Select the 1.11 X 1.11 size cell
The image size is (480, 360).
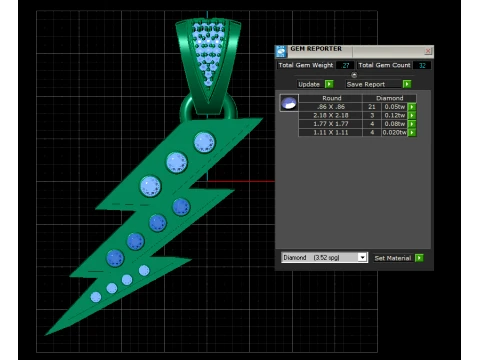[331, 133]
